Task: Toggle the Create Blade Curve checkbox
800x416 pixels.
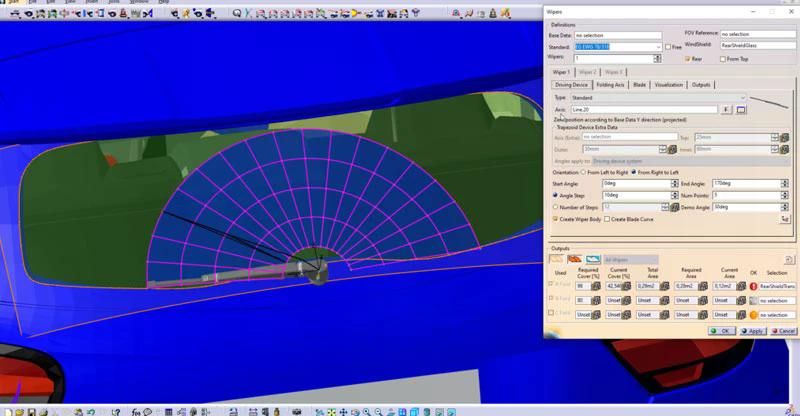Action: (x=606, y=219)
